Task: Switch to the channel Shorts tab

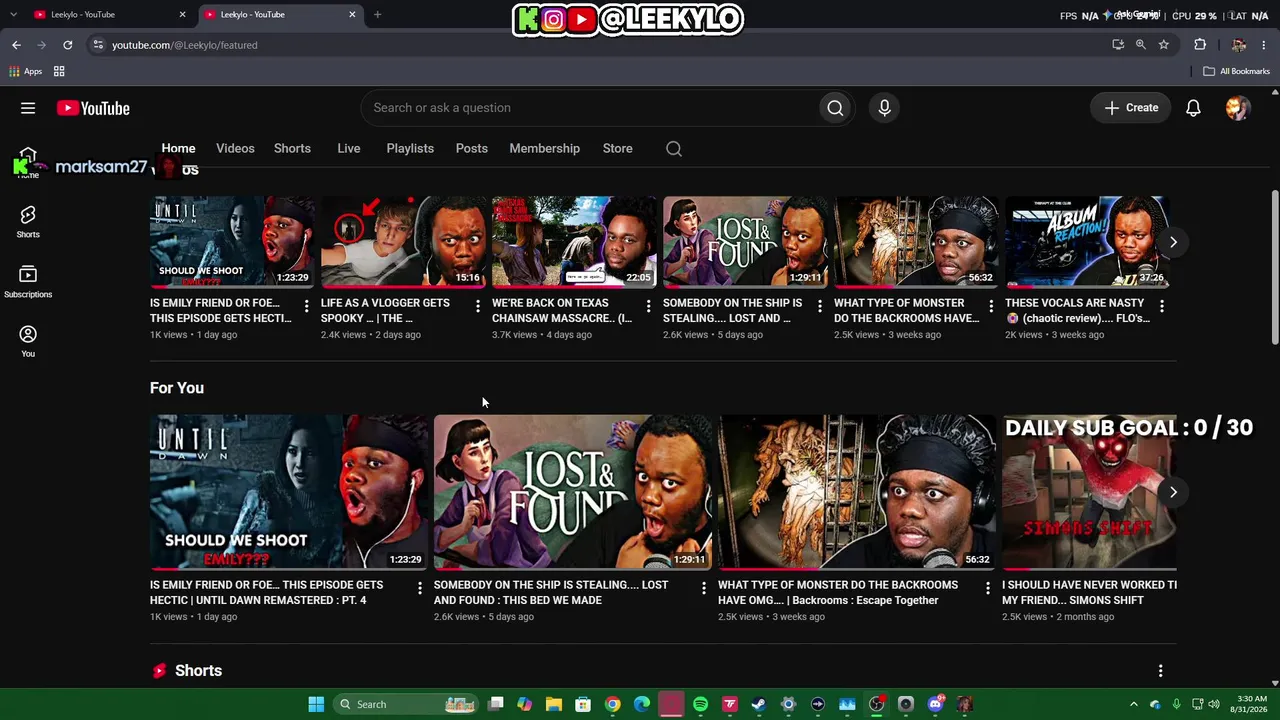Action: 292,149
